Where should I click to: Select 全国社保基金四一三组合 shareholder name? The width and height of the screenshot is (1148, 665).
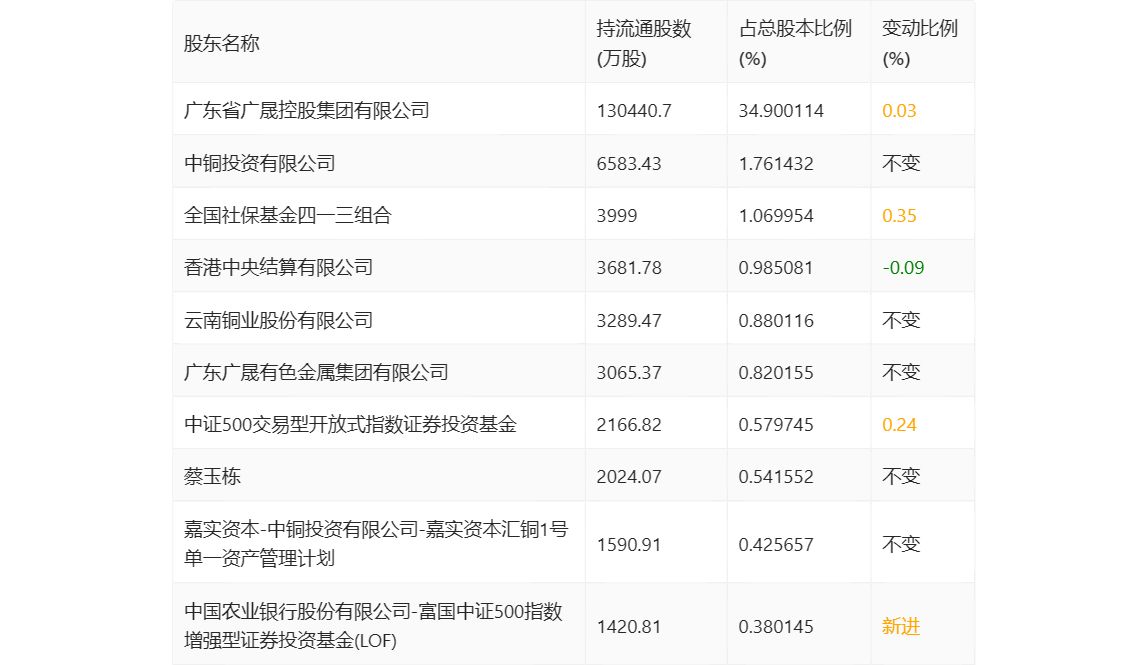pos(288,215)
